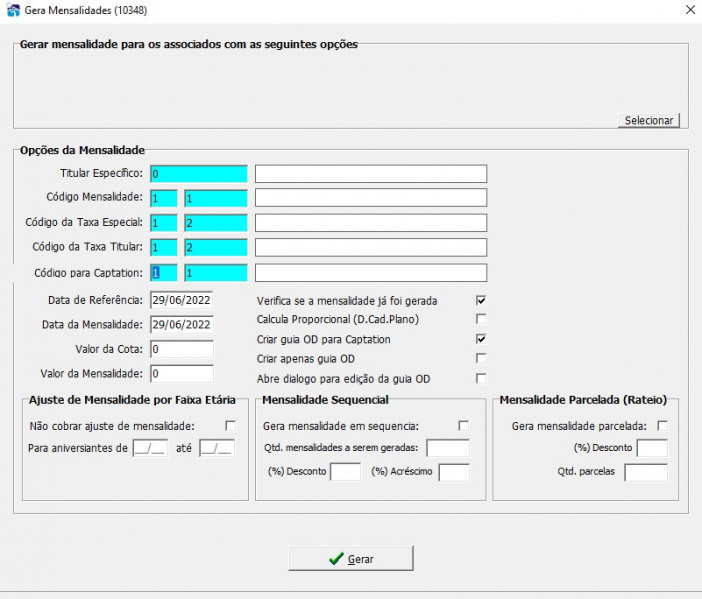Click the Data da Mensalidade date field
The image size is (702, 599).
(182, 325)
